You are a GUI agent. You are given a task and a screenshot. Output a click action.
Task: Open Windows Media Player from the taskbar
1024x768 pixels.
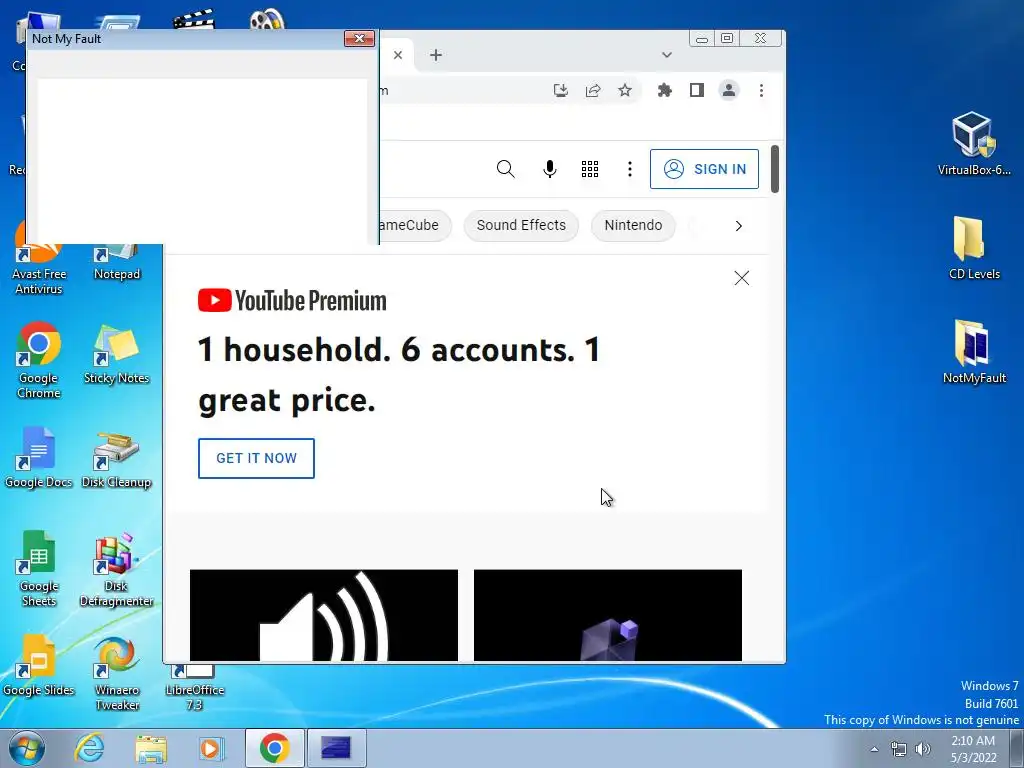coord(211,748)
